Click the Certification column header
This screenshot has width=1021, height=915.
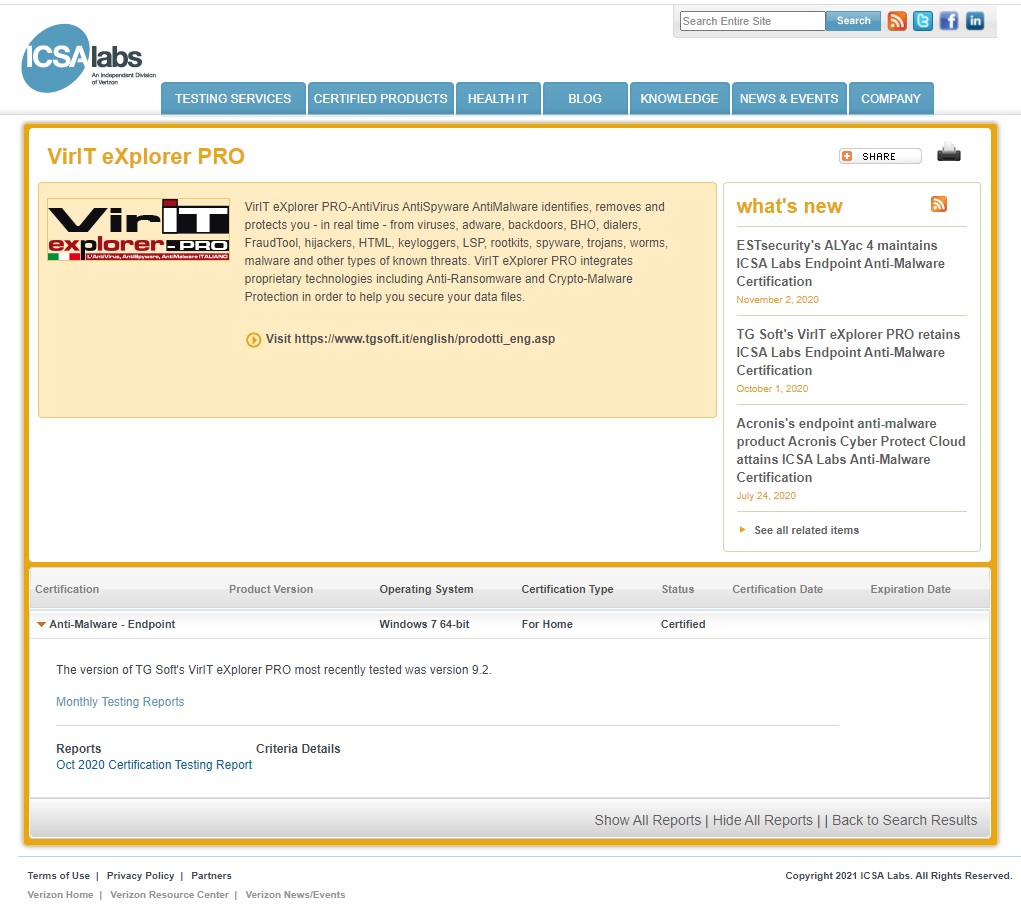(x=67, y=589)
